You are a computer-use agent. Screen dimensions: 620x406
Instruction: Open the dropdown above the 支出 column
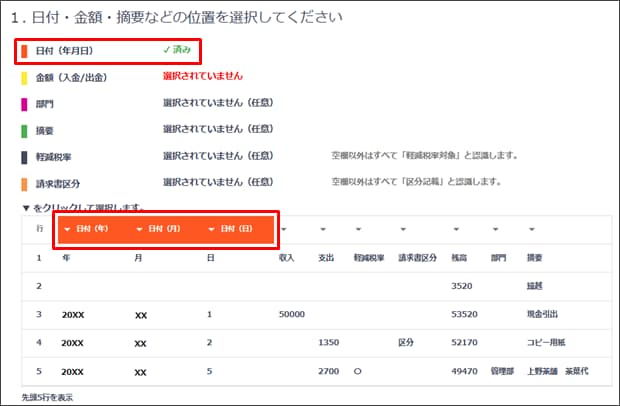[322, 230]
